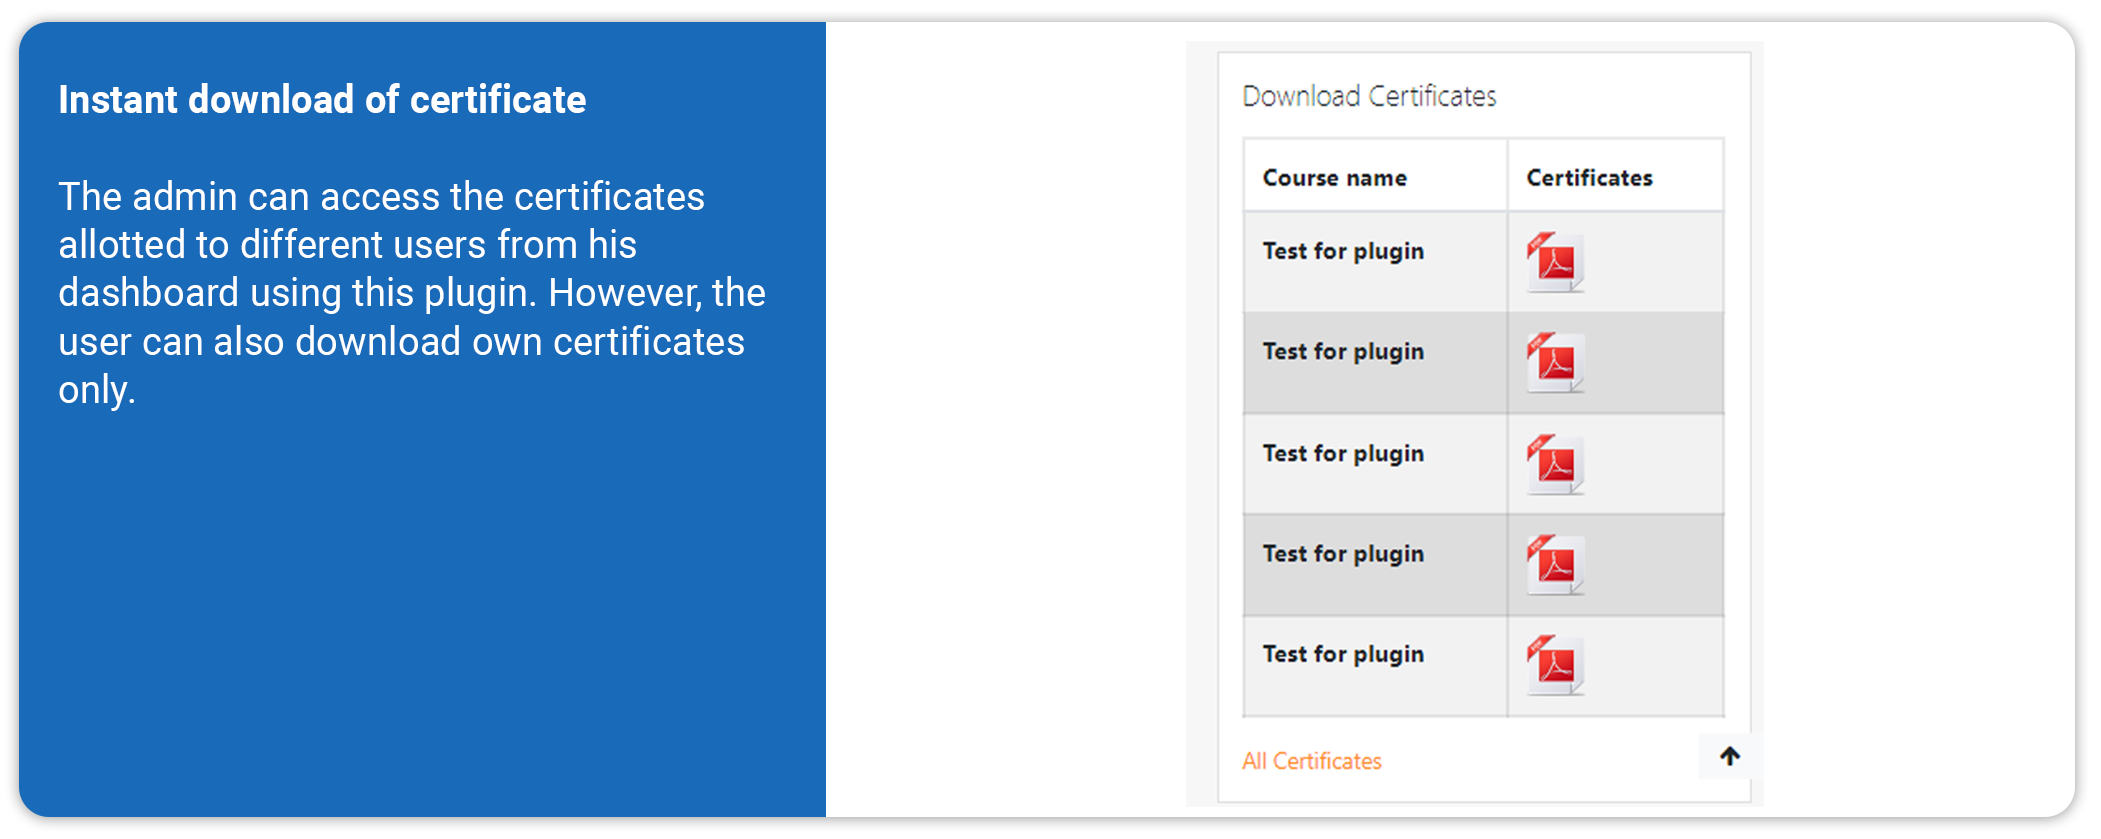Click the Instant download of certificate heading
The image size is (2101, 839).
click(x=322, y=100)
